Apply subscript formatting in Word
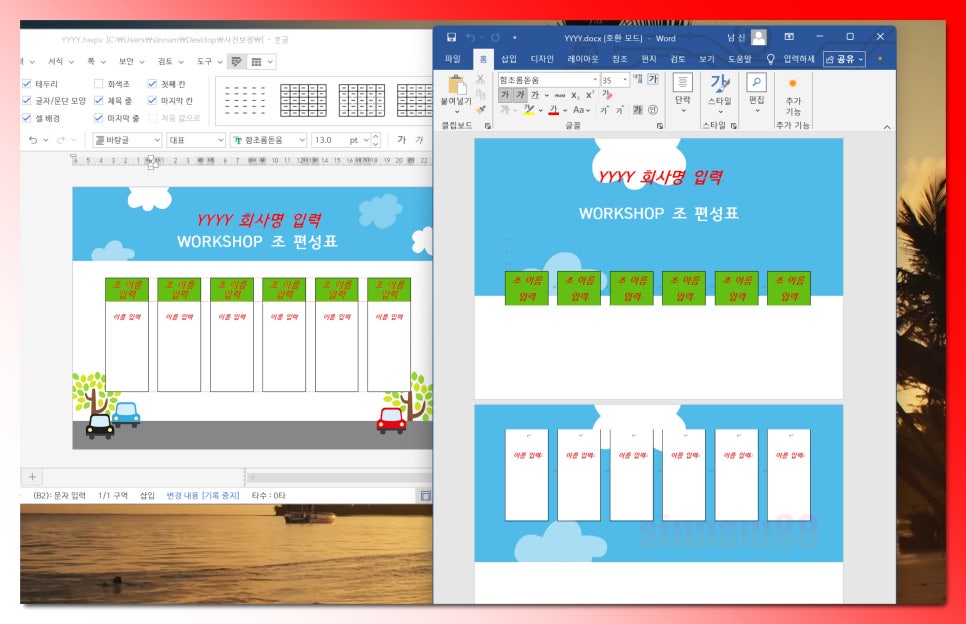Screen dimensions: 966x624 point(575,95)
